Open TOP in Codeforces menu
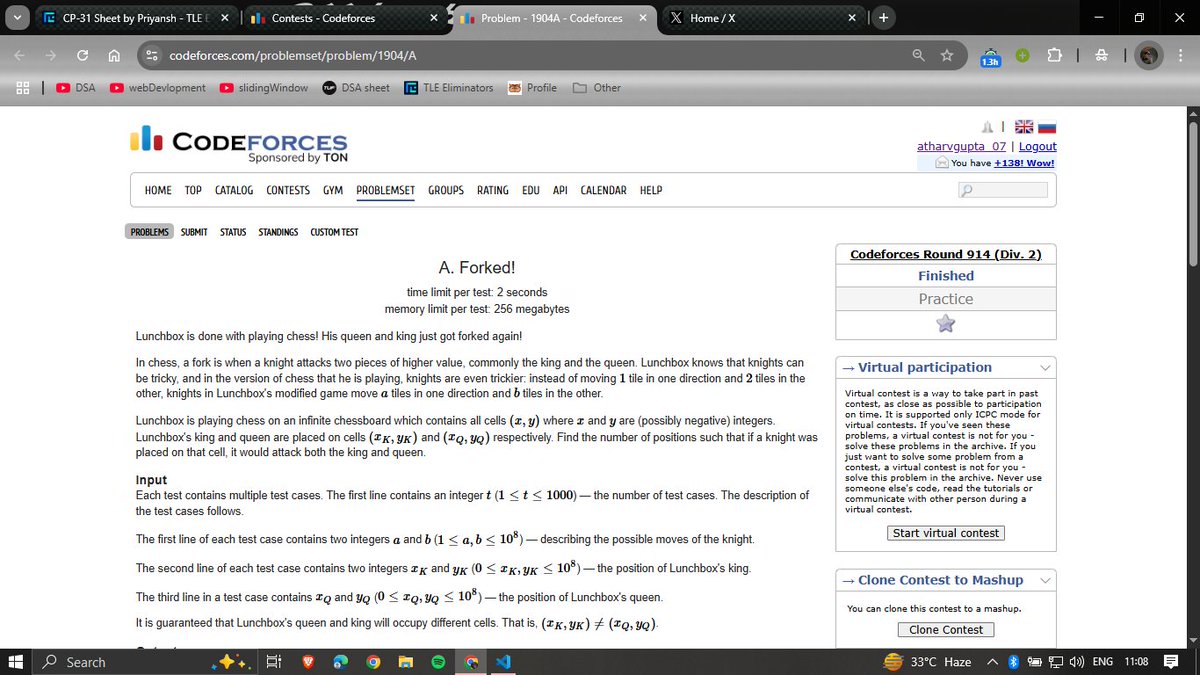This screenshot has width=1200, height=675. pos(193,190)
